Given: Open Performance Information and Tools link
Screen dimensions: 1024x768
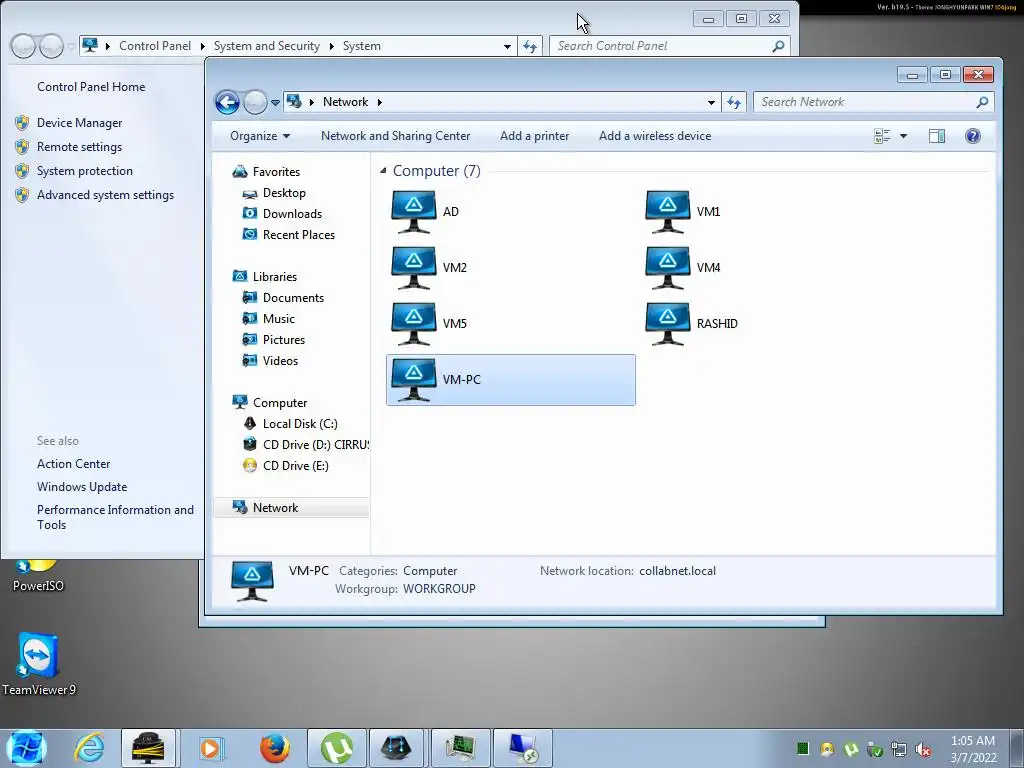Looking at the screenshot, I should point(116,517).
